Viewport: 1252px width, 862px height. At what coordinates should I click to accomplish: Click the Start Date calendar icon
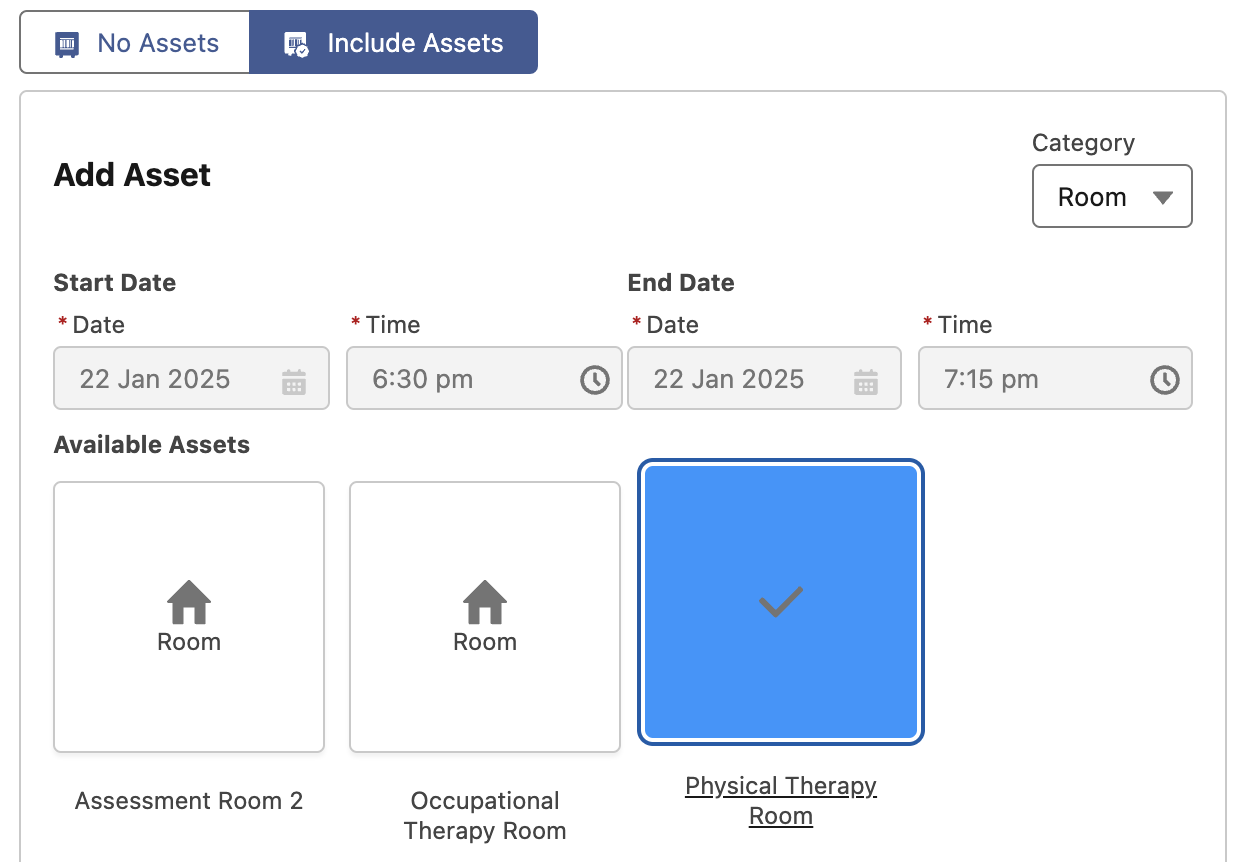click(x=294, y=381)
